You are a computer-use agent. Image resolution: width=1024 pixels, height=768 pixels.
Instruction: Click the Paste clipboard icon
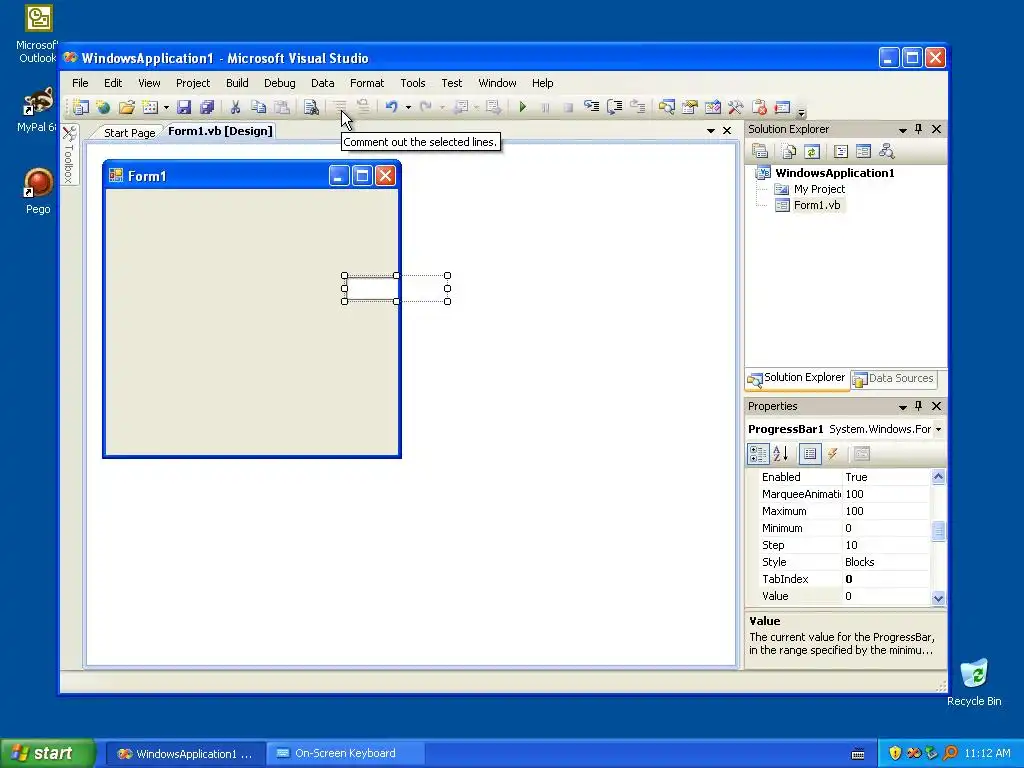click(281, 107)
